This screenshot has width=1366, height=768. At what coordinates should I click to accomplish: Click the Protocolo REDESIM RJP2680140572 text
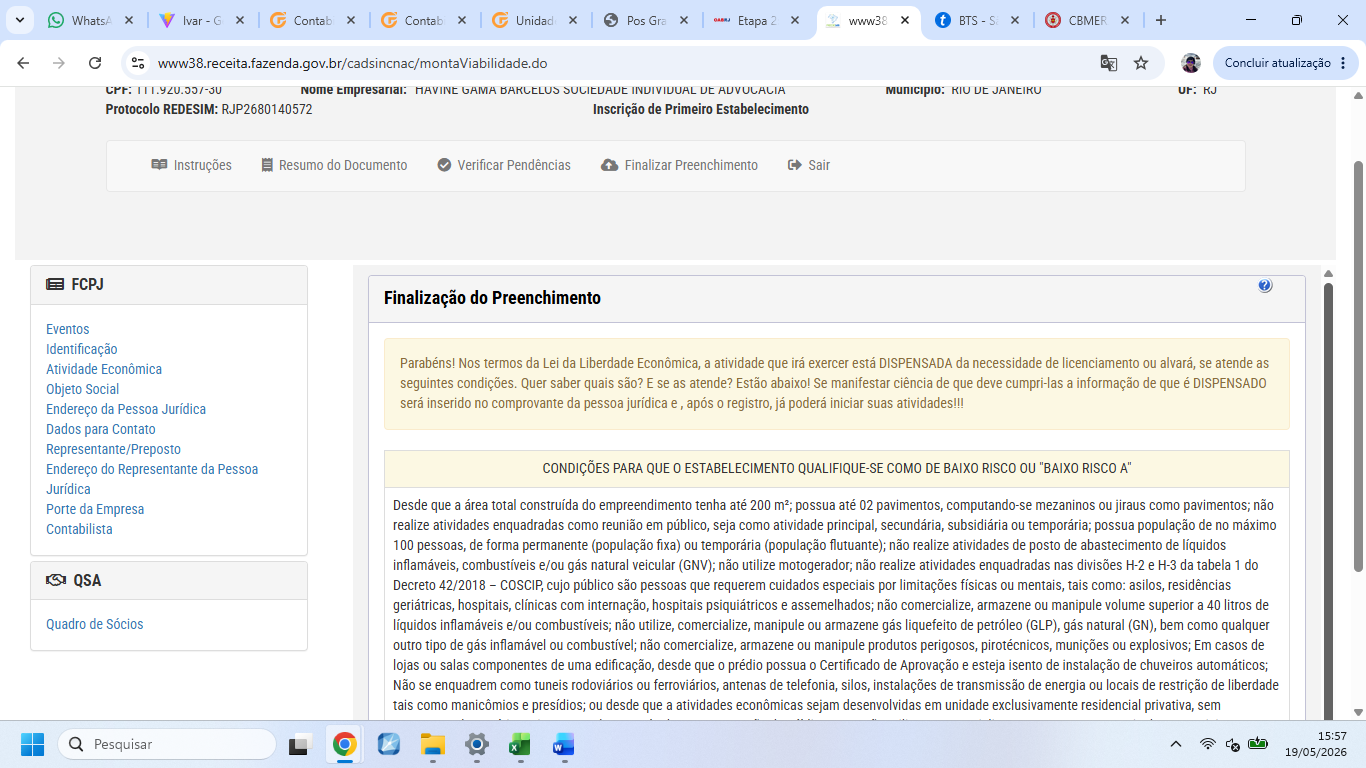point(209,109)
